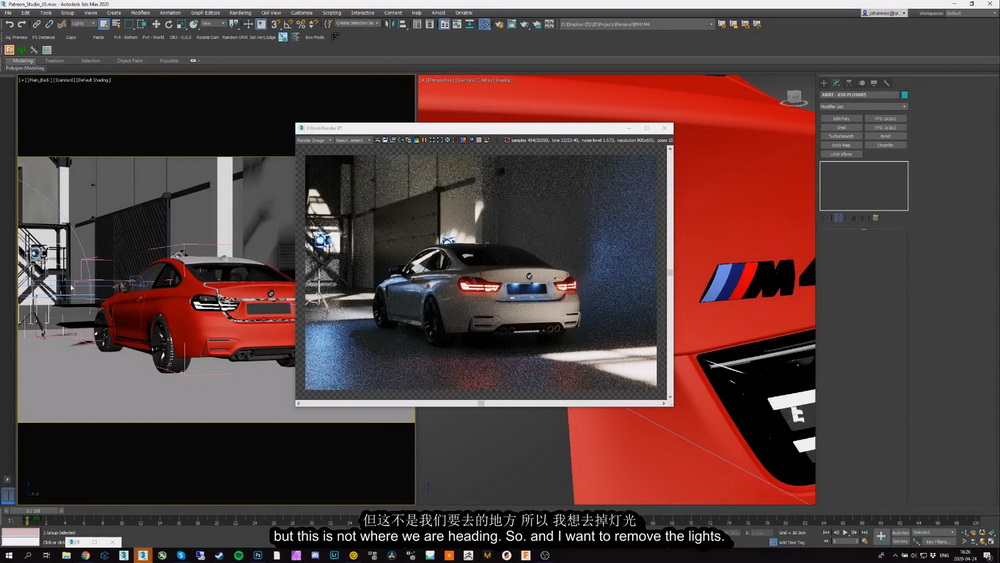
Task: Click the Redo arrow icon
Action: coord(22,24)
